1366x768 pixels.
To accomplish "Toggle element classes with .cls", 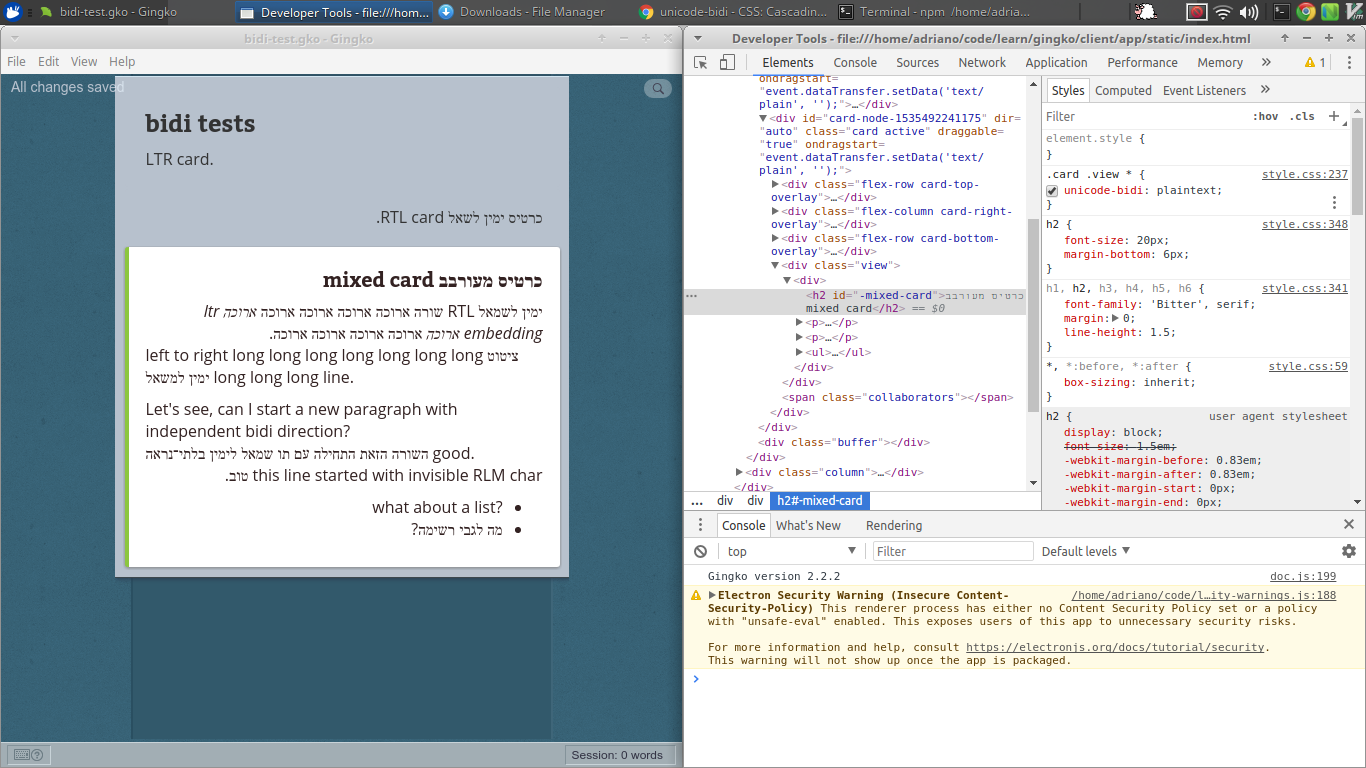I will [1304, 116].
